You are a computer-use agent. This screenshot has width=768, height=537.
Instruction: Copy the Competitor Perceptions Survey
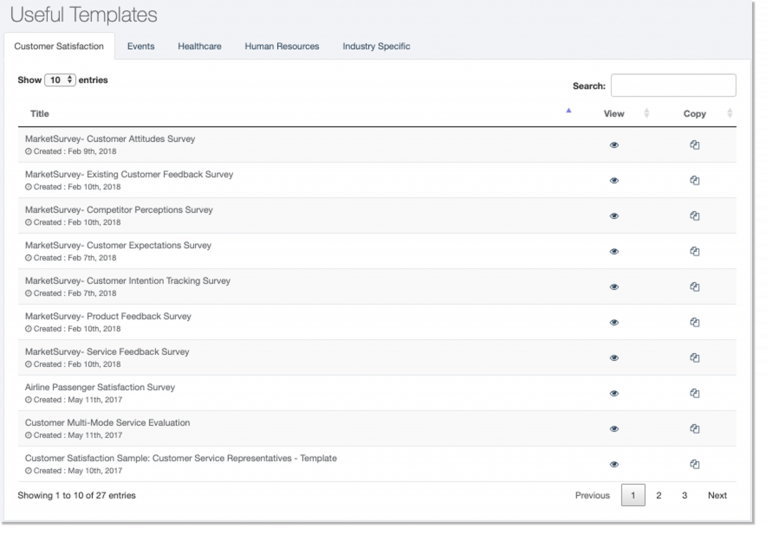point(695,216)
